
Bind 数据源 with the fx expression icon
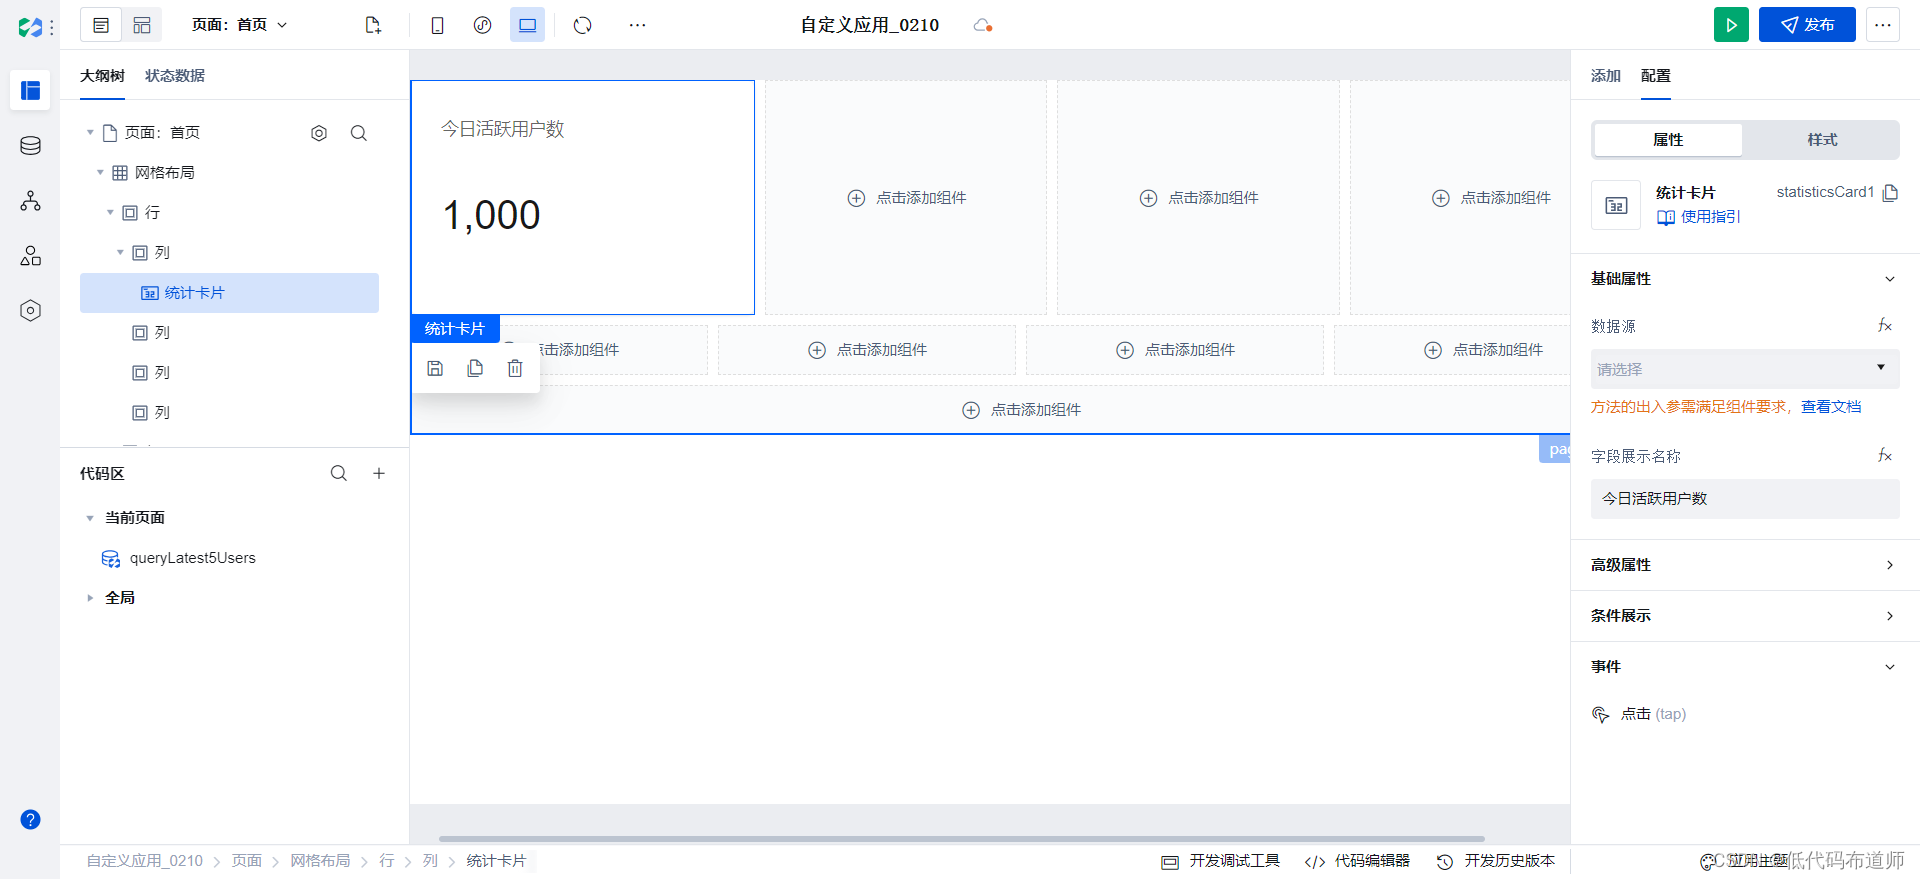click(1885, 326)
